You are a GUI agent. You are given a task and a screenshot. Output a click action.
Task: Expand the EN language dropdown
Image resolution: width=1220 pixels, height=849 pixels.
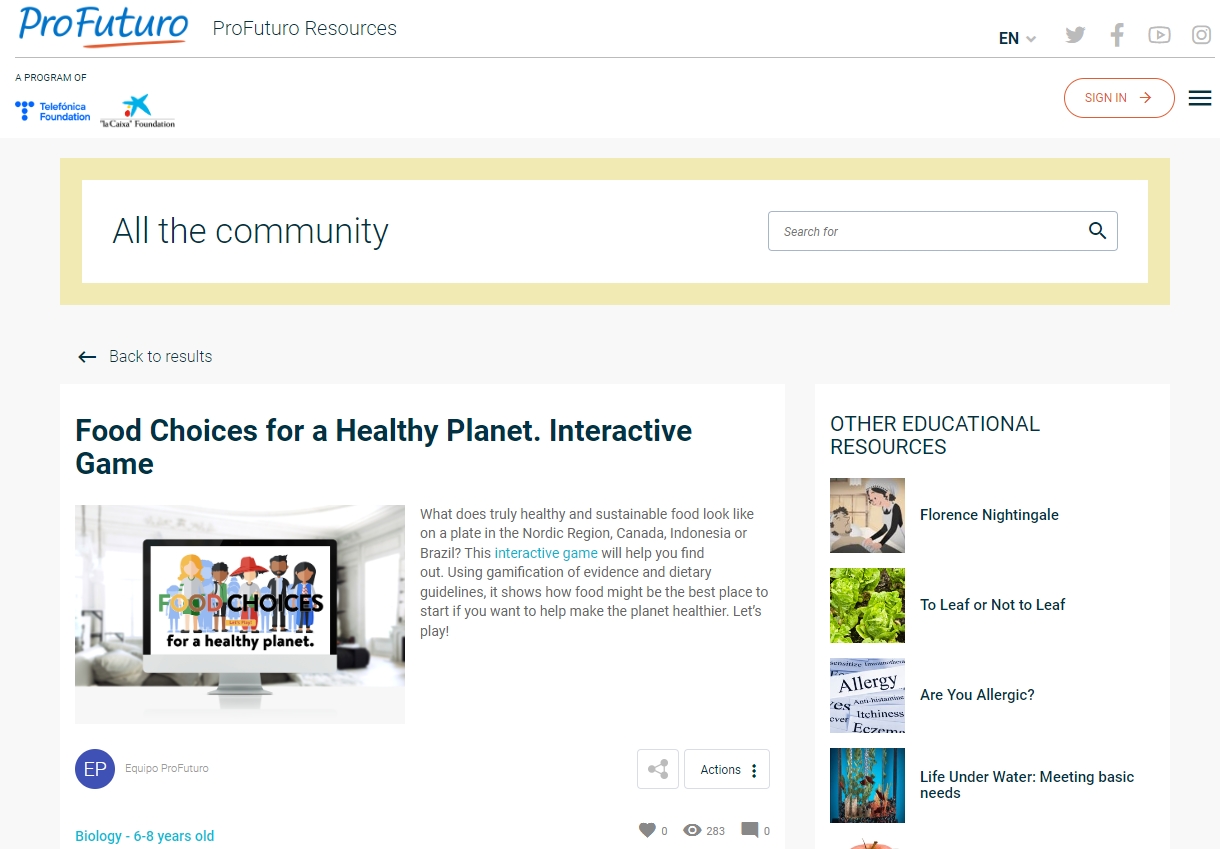[x=1017, y=38]
